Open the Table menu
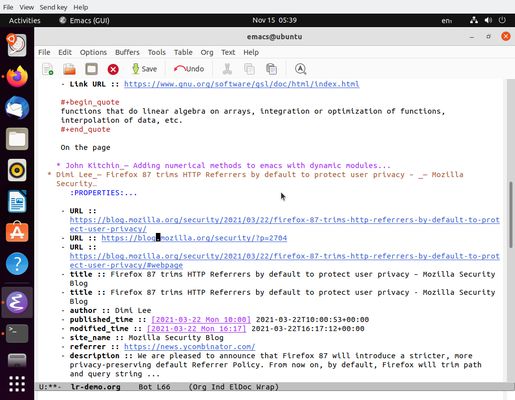Viewport: 515px width, 400px height. point(183,52)
